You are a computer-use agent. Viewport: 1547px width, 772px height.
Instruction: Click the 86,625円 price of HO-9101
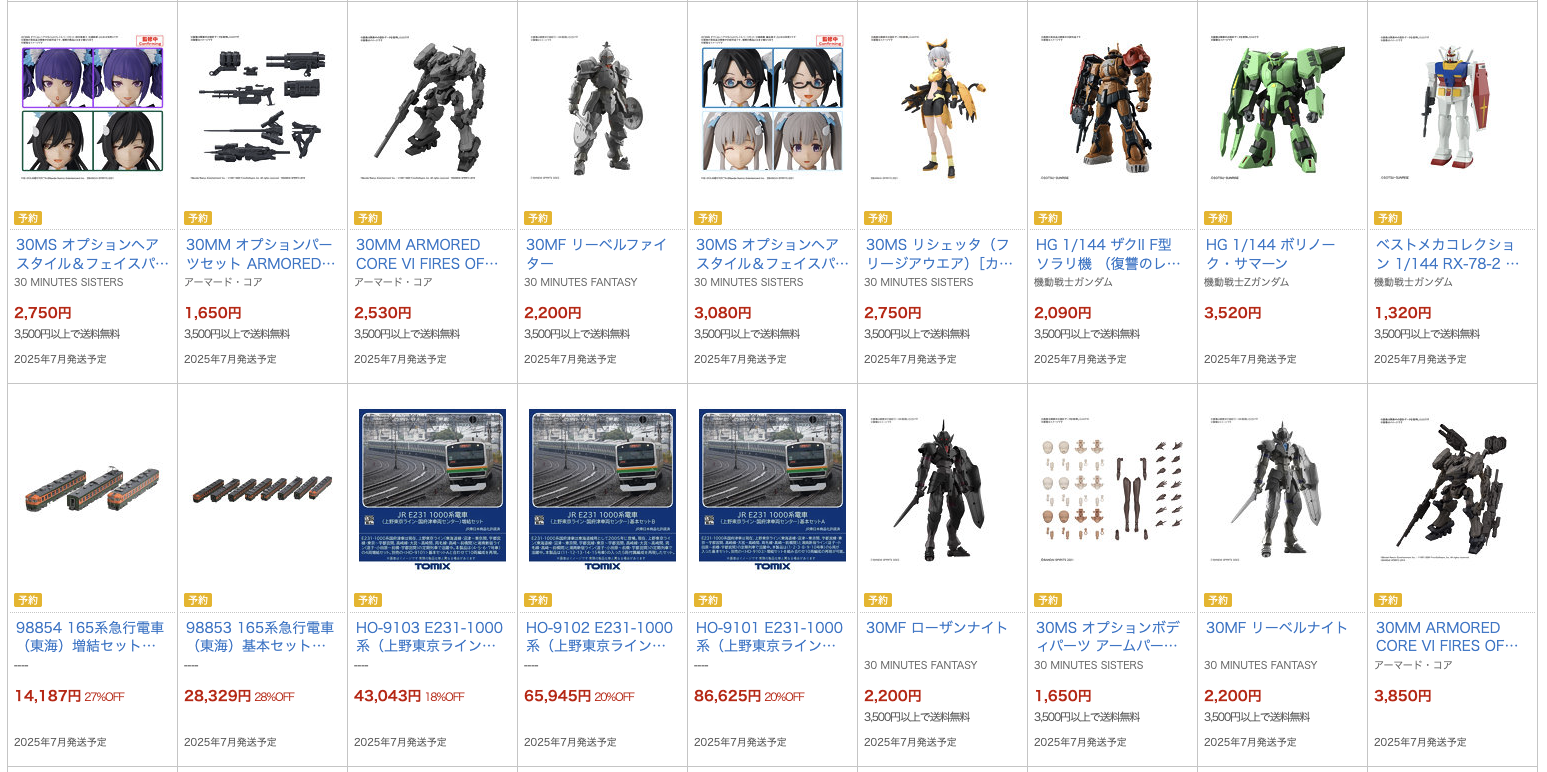coord(727,696)
